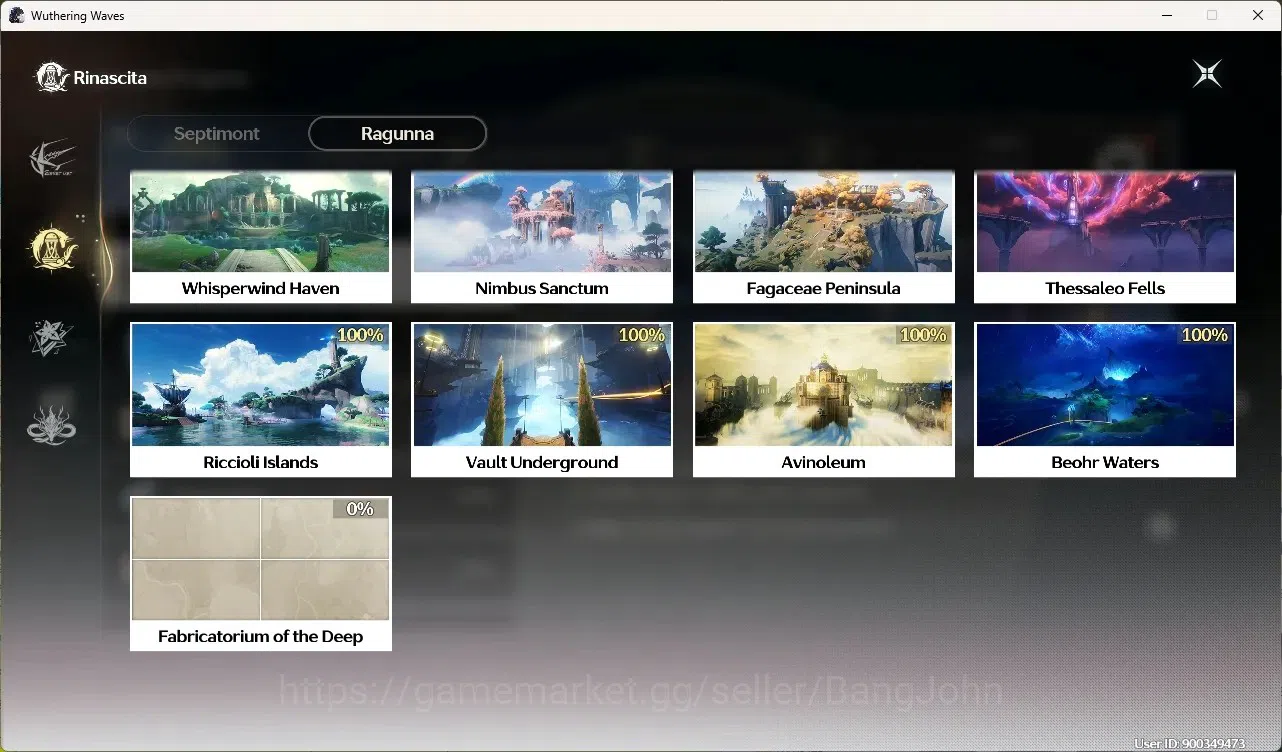Click the 0% progress badge on Fabricatorium

(x=360, y=509)
